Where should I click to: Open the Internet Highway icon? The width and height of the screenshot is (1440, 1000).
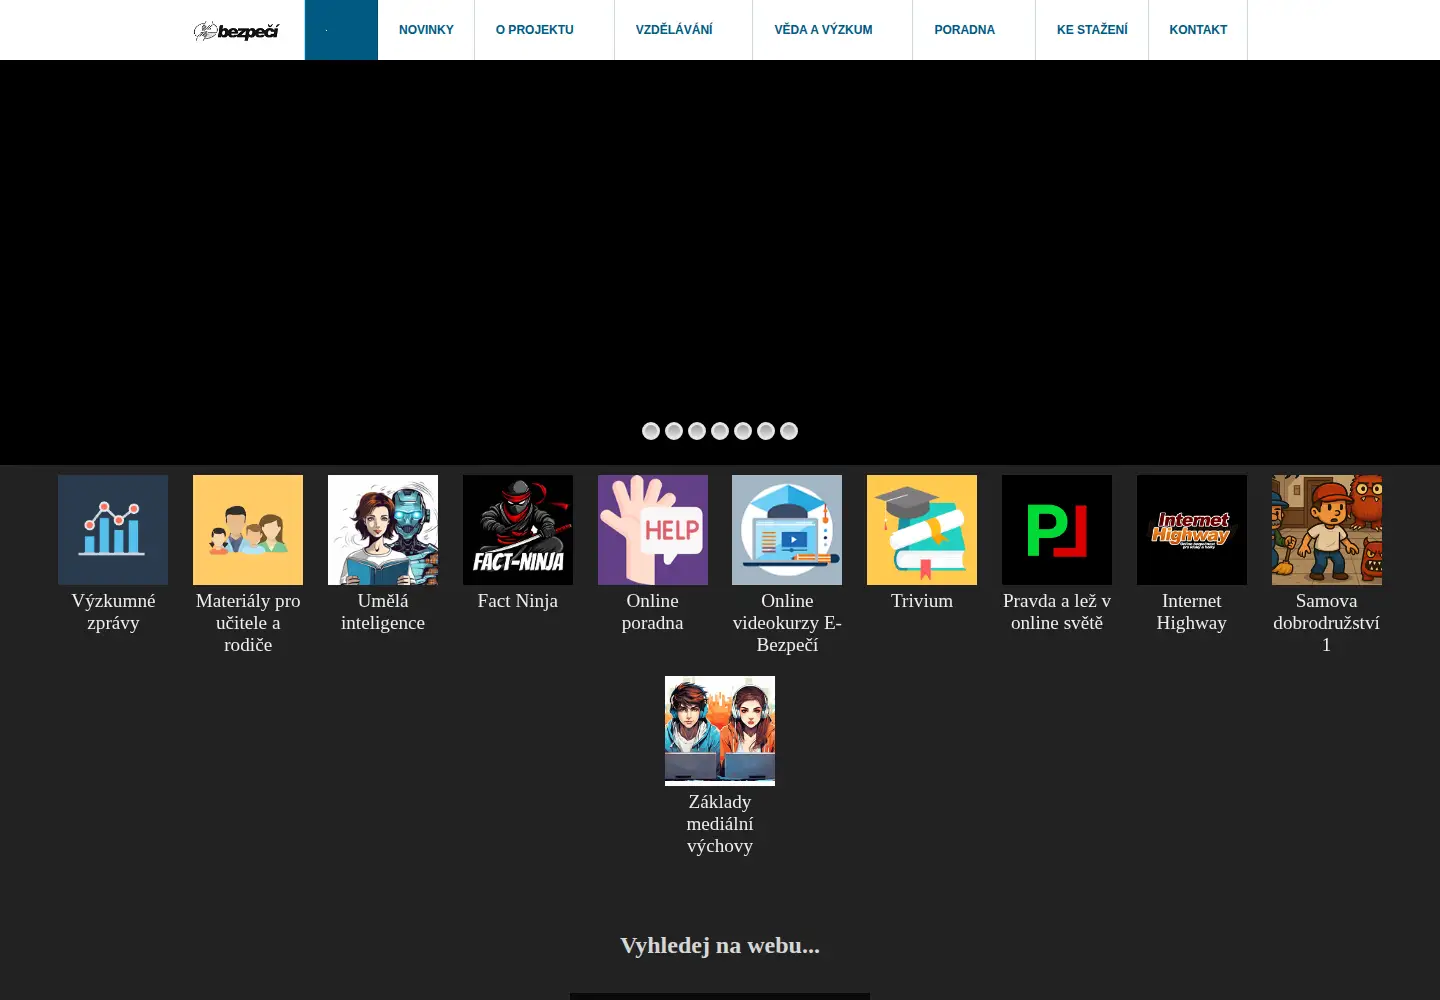[x=1192, y=530]
